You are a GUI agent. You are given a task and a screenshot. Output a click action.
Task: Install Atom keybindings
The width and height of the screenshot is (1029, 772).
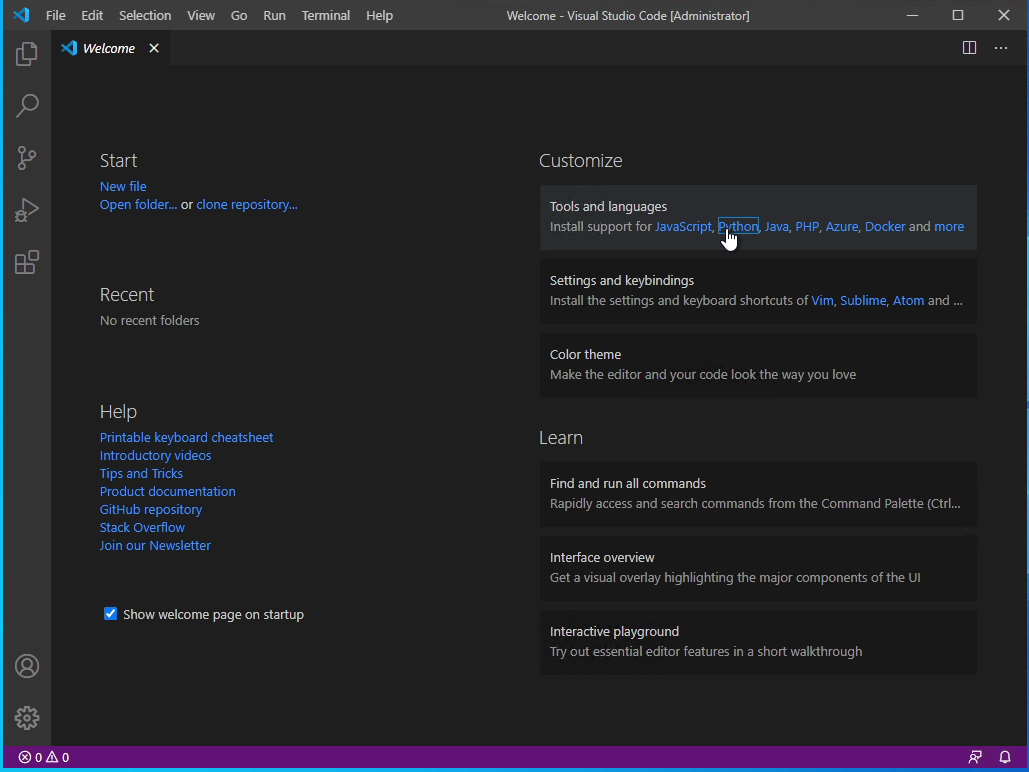(x=908, y=301)
